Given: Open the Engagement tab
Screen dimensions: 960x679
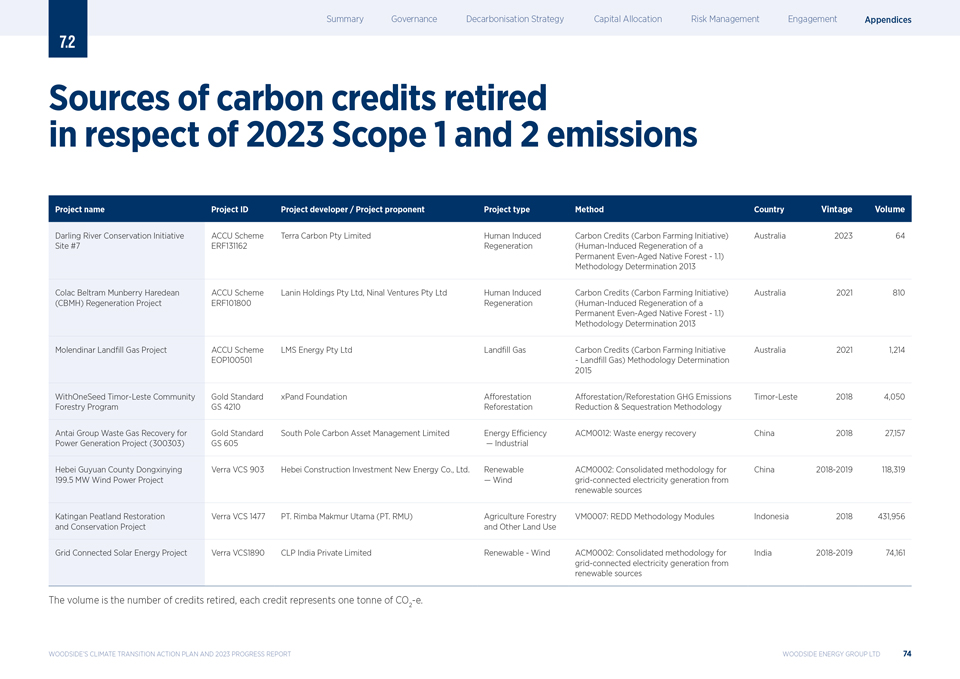Looking at the screenshot, I should coord(812,19).
